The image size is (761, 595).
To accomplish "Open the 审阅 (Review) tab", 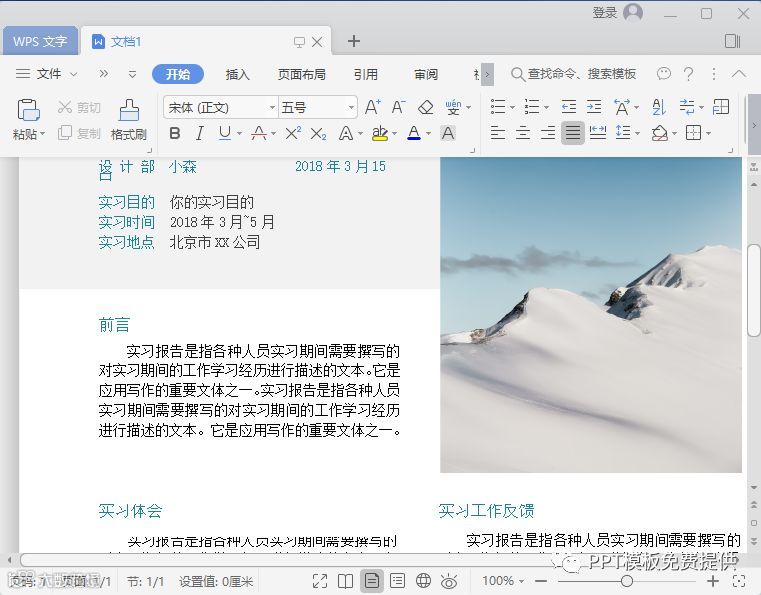I will point(426,74).
